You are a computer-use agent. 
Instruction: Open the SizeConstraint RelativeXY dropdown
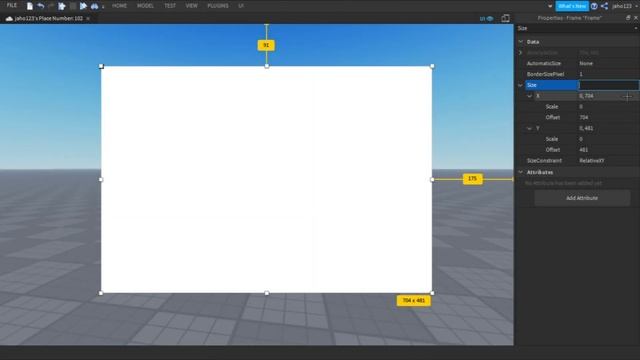608,160
